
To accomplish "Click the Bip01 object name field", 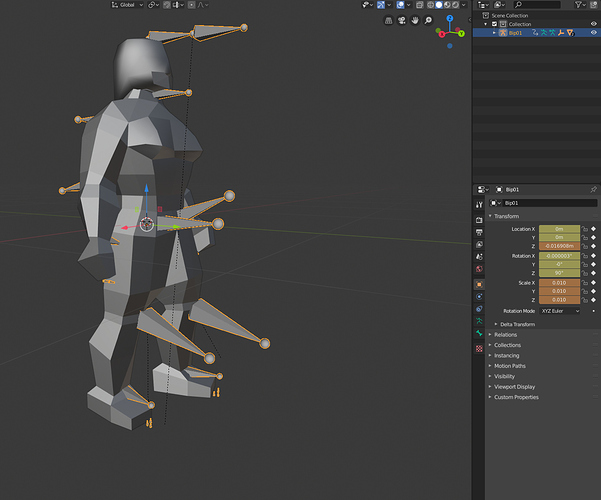I will (x=540, y=202).
